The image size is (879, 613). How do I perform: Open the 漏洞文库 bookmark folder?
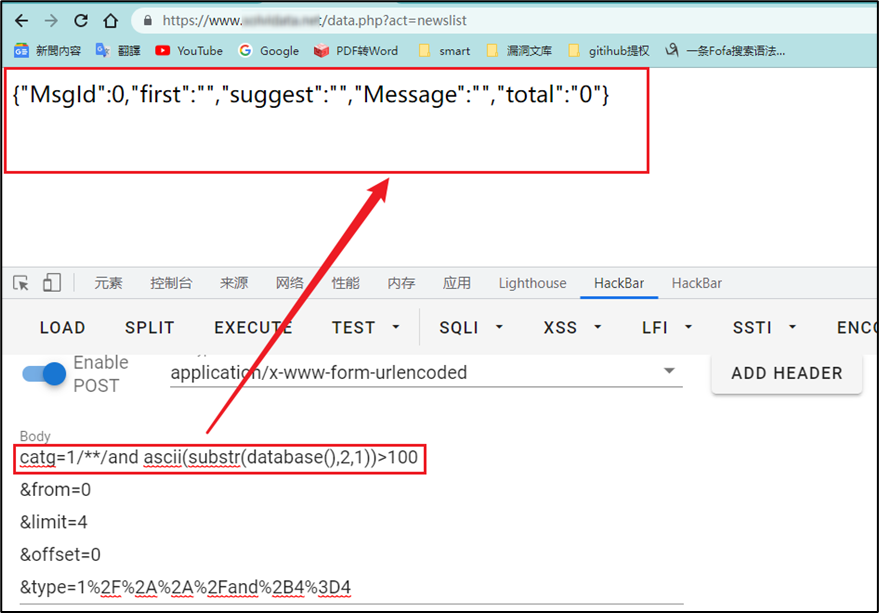coord(519,51)
